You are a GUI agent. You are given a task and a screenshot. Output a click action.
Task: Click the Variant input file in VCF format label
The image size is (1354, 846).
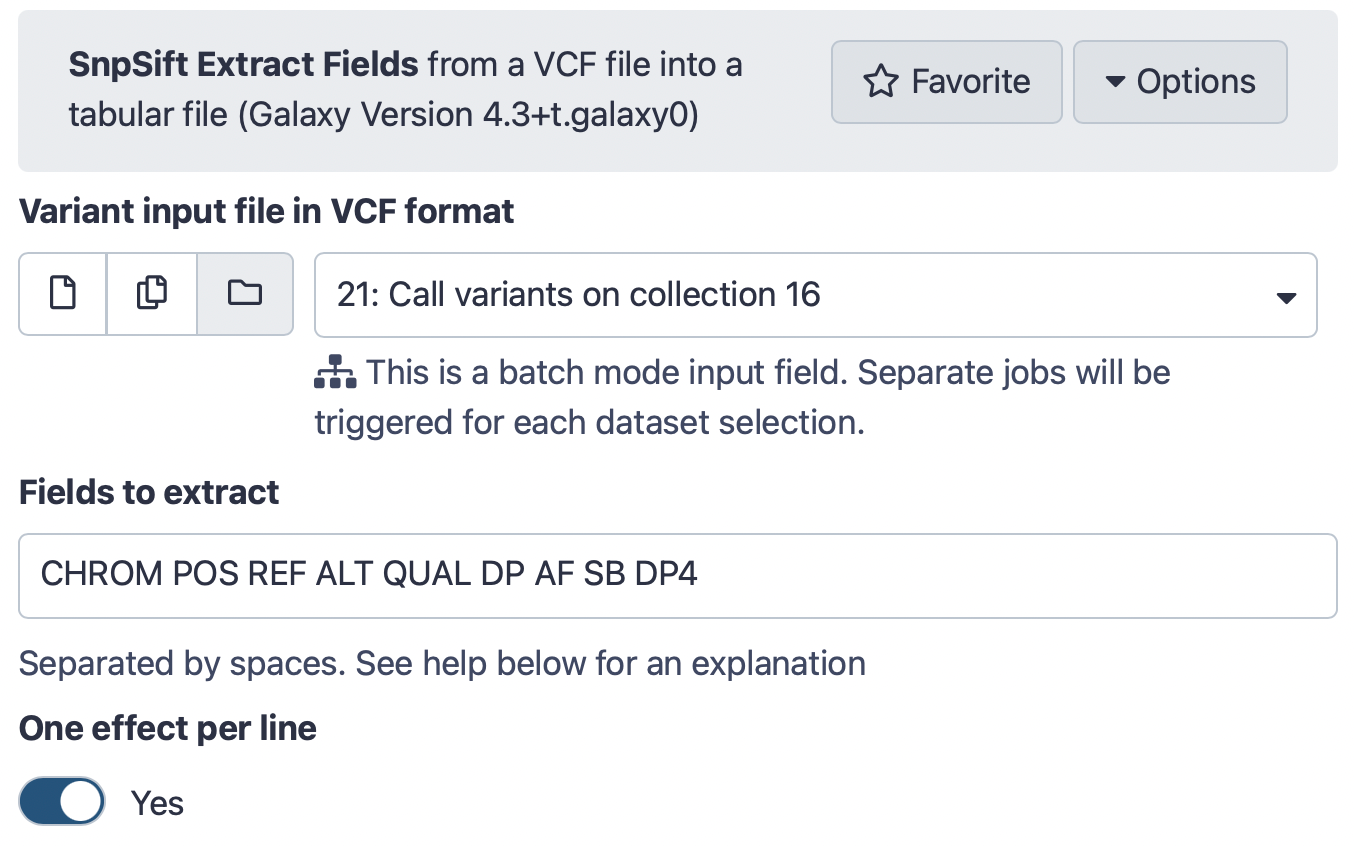pos(267,211)
